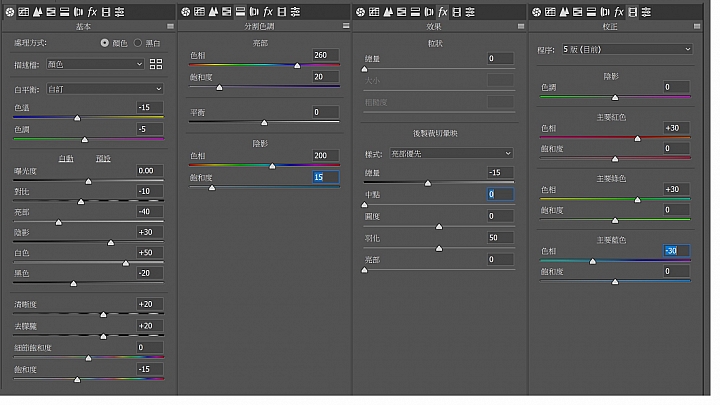The width and height of the screenshot is (720, 405).
Task: Open the 描述檔 profile dropdown
Action: pyautogui.click(x=95, y=64)
